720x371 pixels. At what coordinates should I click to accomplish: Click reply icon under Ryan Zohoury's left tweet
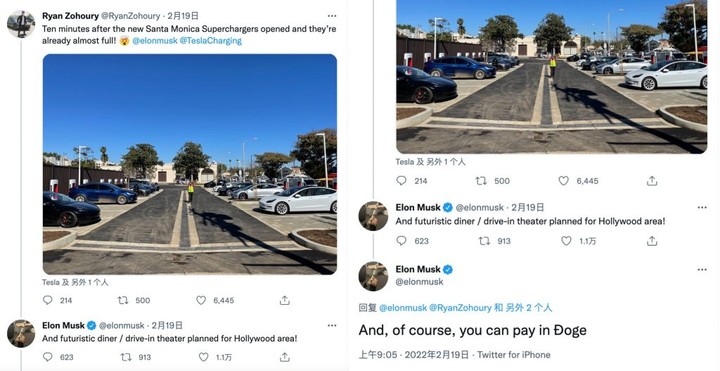(x=48, y=300)
